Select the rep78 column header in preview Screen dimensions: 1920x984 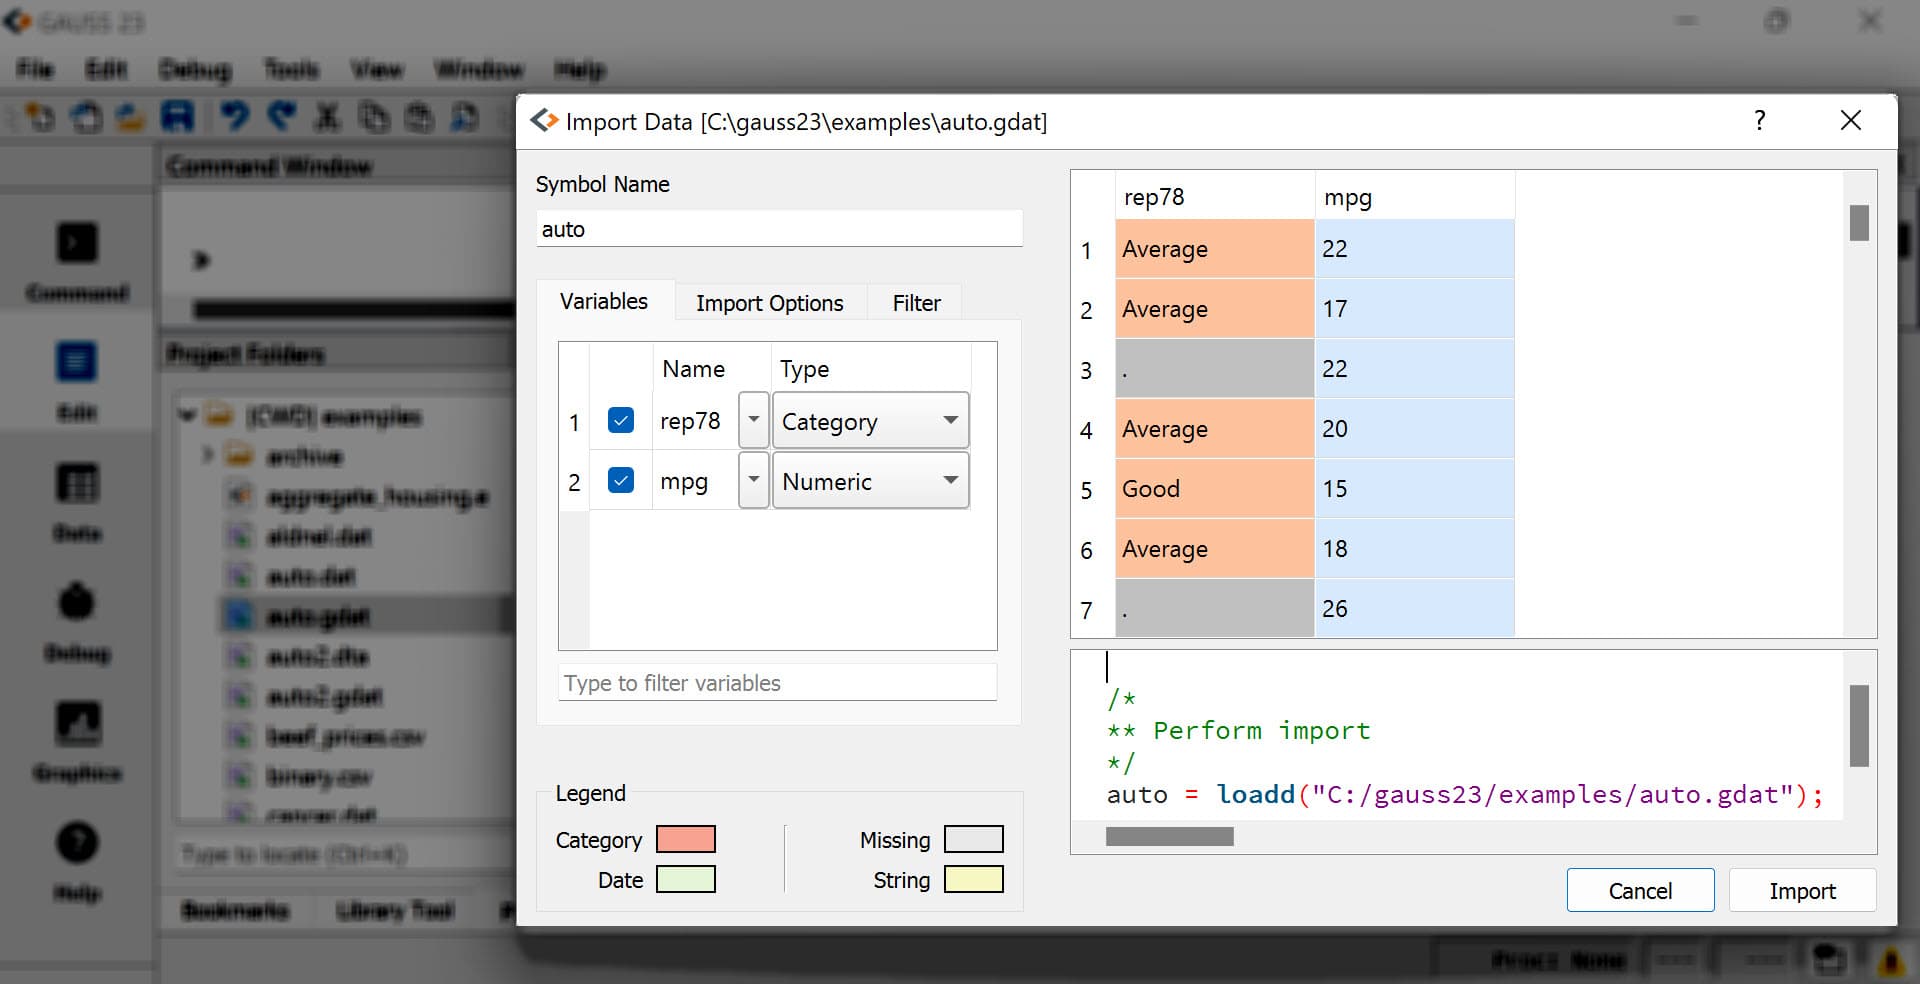(1214, 197)
